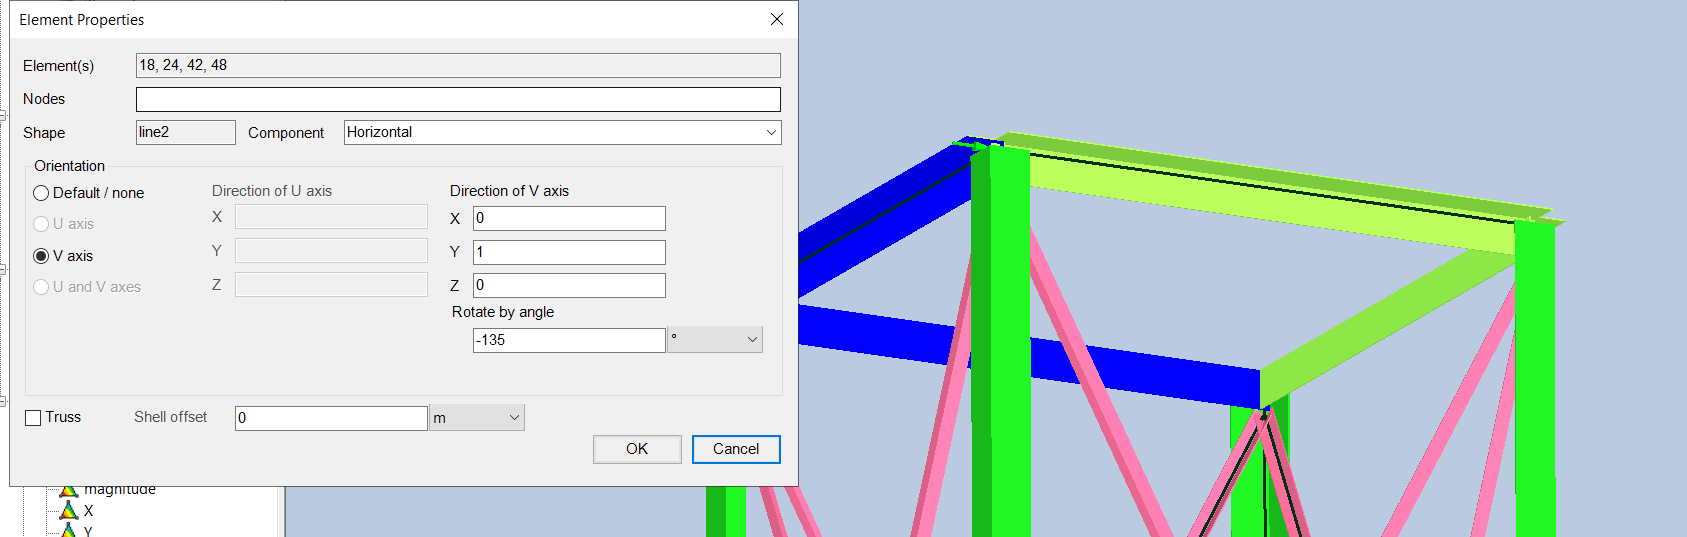Screen dimensions: 1687x537
Task: Click the Cancel button
Action: (x=736, y=449)
